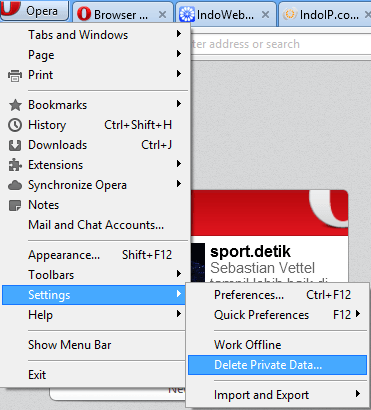Click the puzzle icon for Extensions
Viewport: 371px width, 410px height.
15,165
